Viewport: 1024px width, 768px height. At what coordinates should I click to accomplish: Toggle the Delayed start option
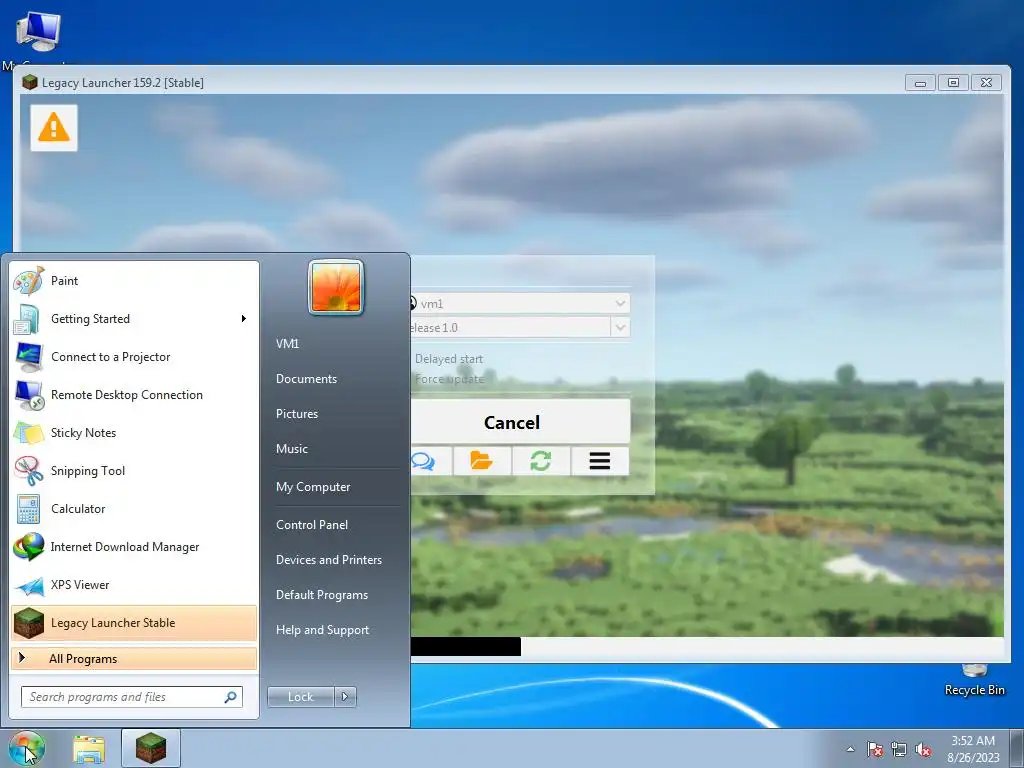point(447,359)
